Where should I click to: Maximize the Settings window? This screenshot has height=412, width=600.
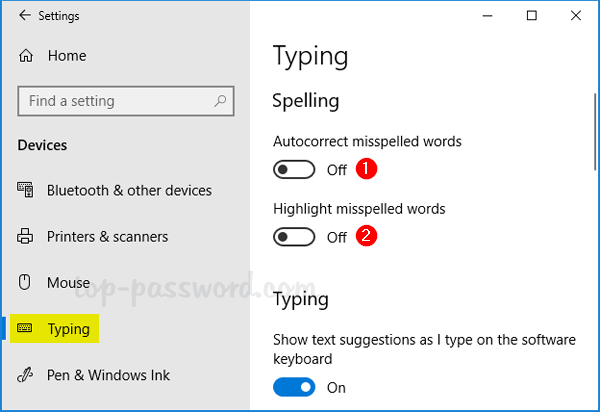pyautogui.click(x=532, y=15)
